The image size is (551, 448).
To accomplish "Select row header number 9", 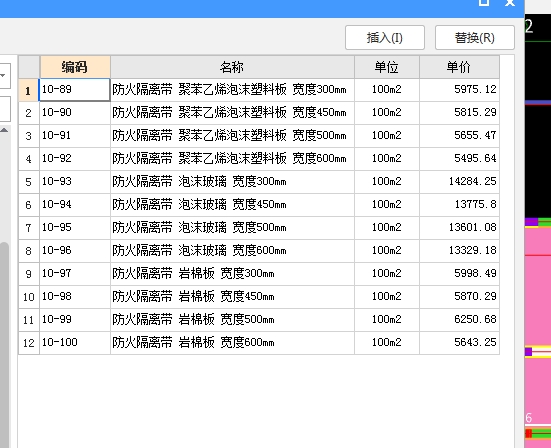I will 29,274.
